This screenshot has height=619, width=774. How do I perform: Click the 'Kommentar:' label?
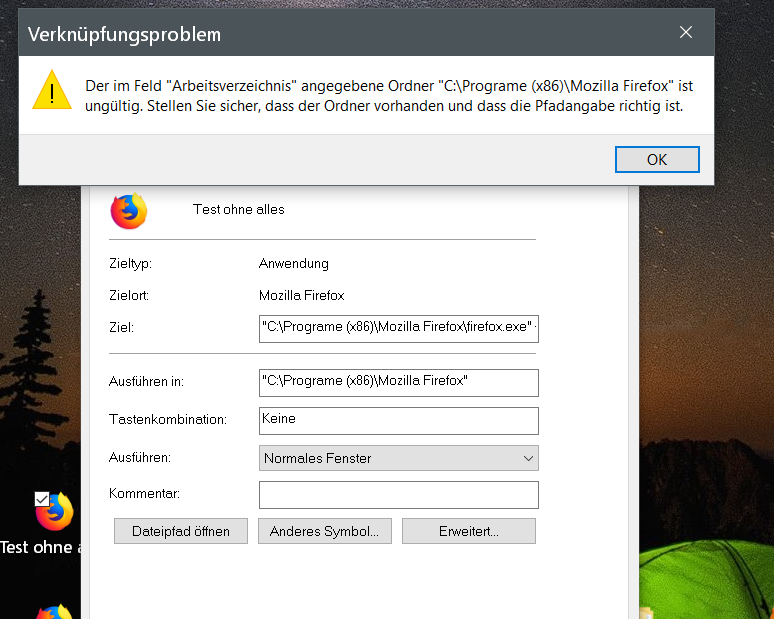(x=144, y=494)
